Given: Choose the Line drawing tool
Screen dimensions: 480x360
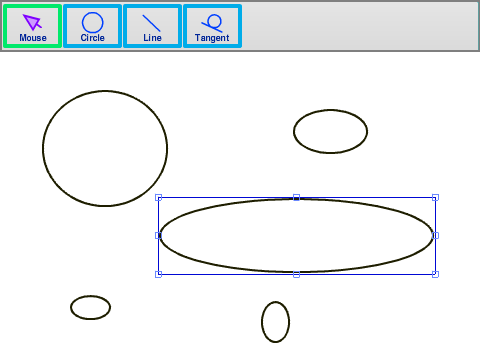Looking at the screenshot, I should 152,26.
